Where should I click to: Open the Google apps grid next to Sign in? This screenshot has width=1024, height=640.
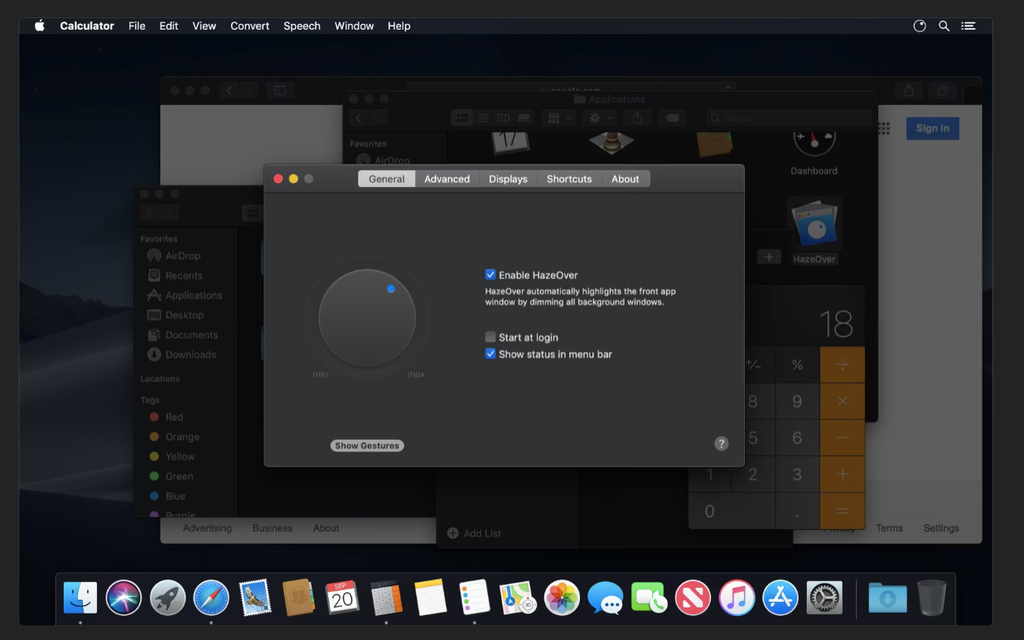tap(884, 129)
